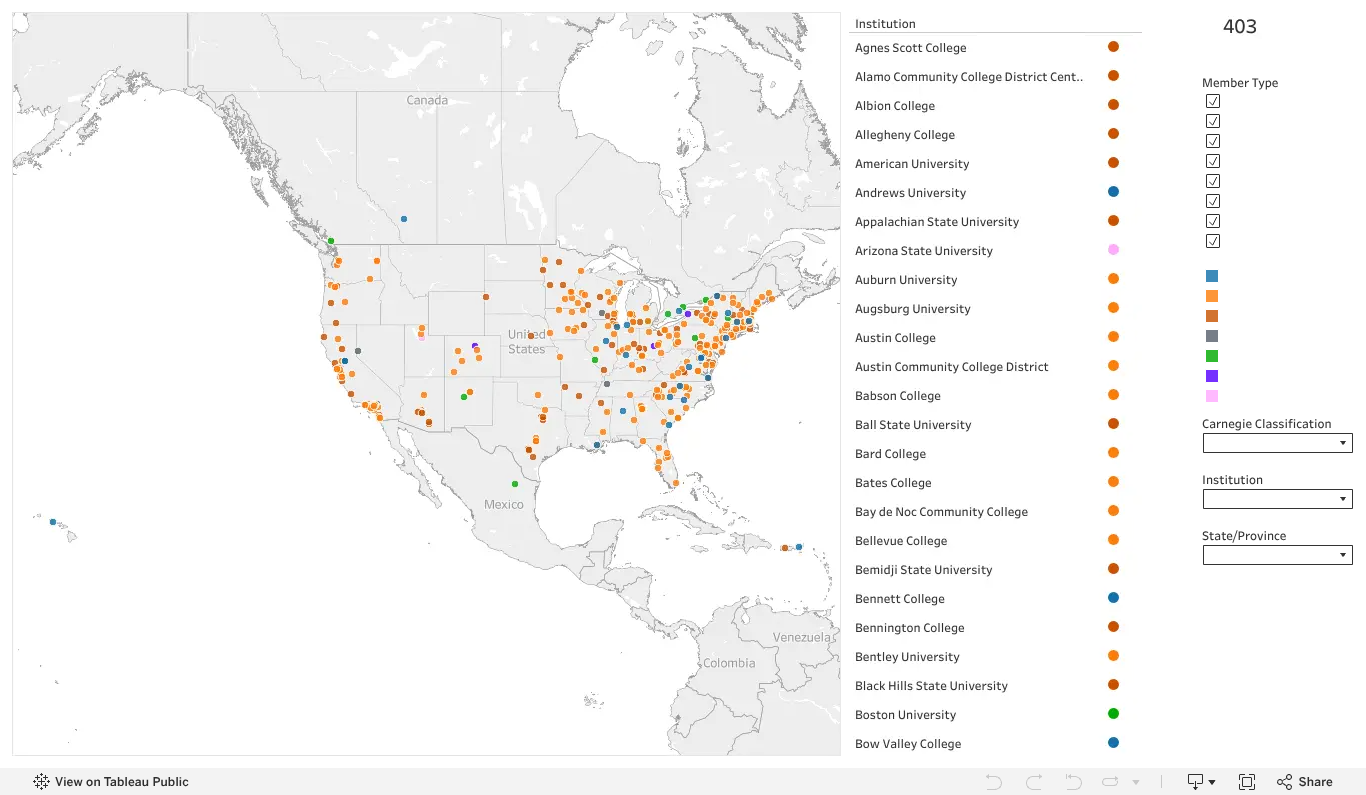
Task: Select Bay de Noc Community College text
Action: point(941,512)
